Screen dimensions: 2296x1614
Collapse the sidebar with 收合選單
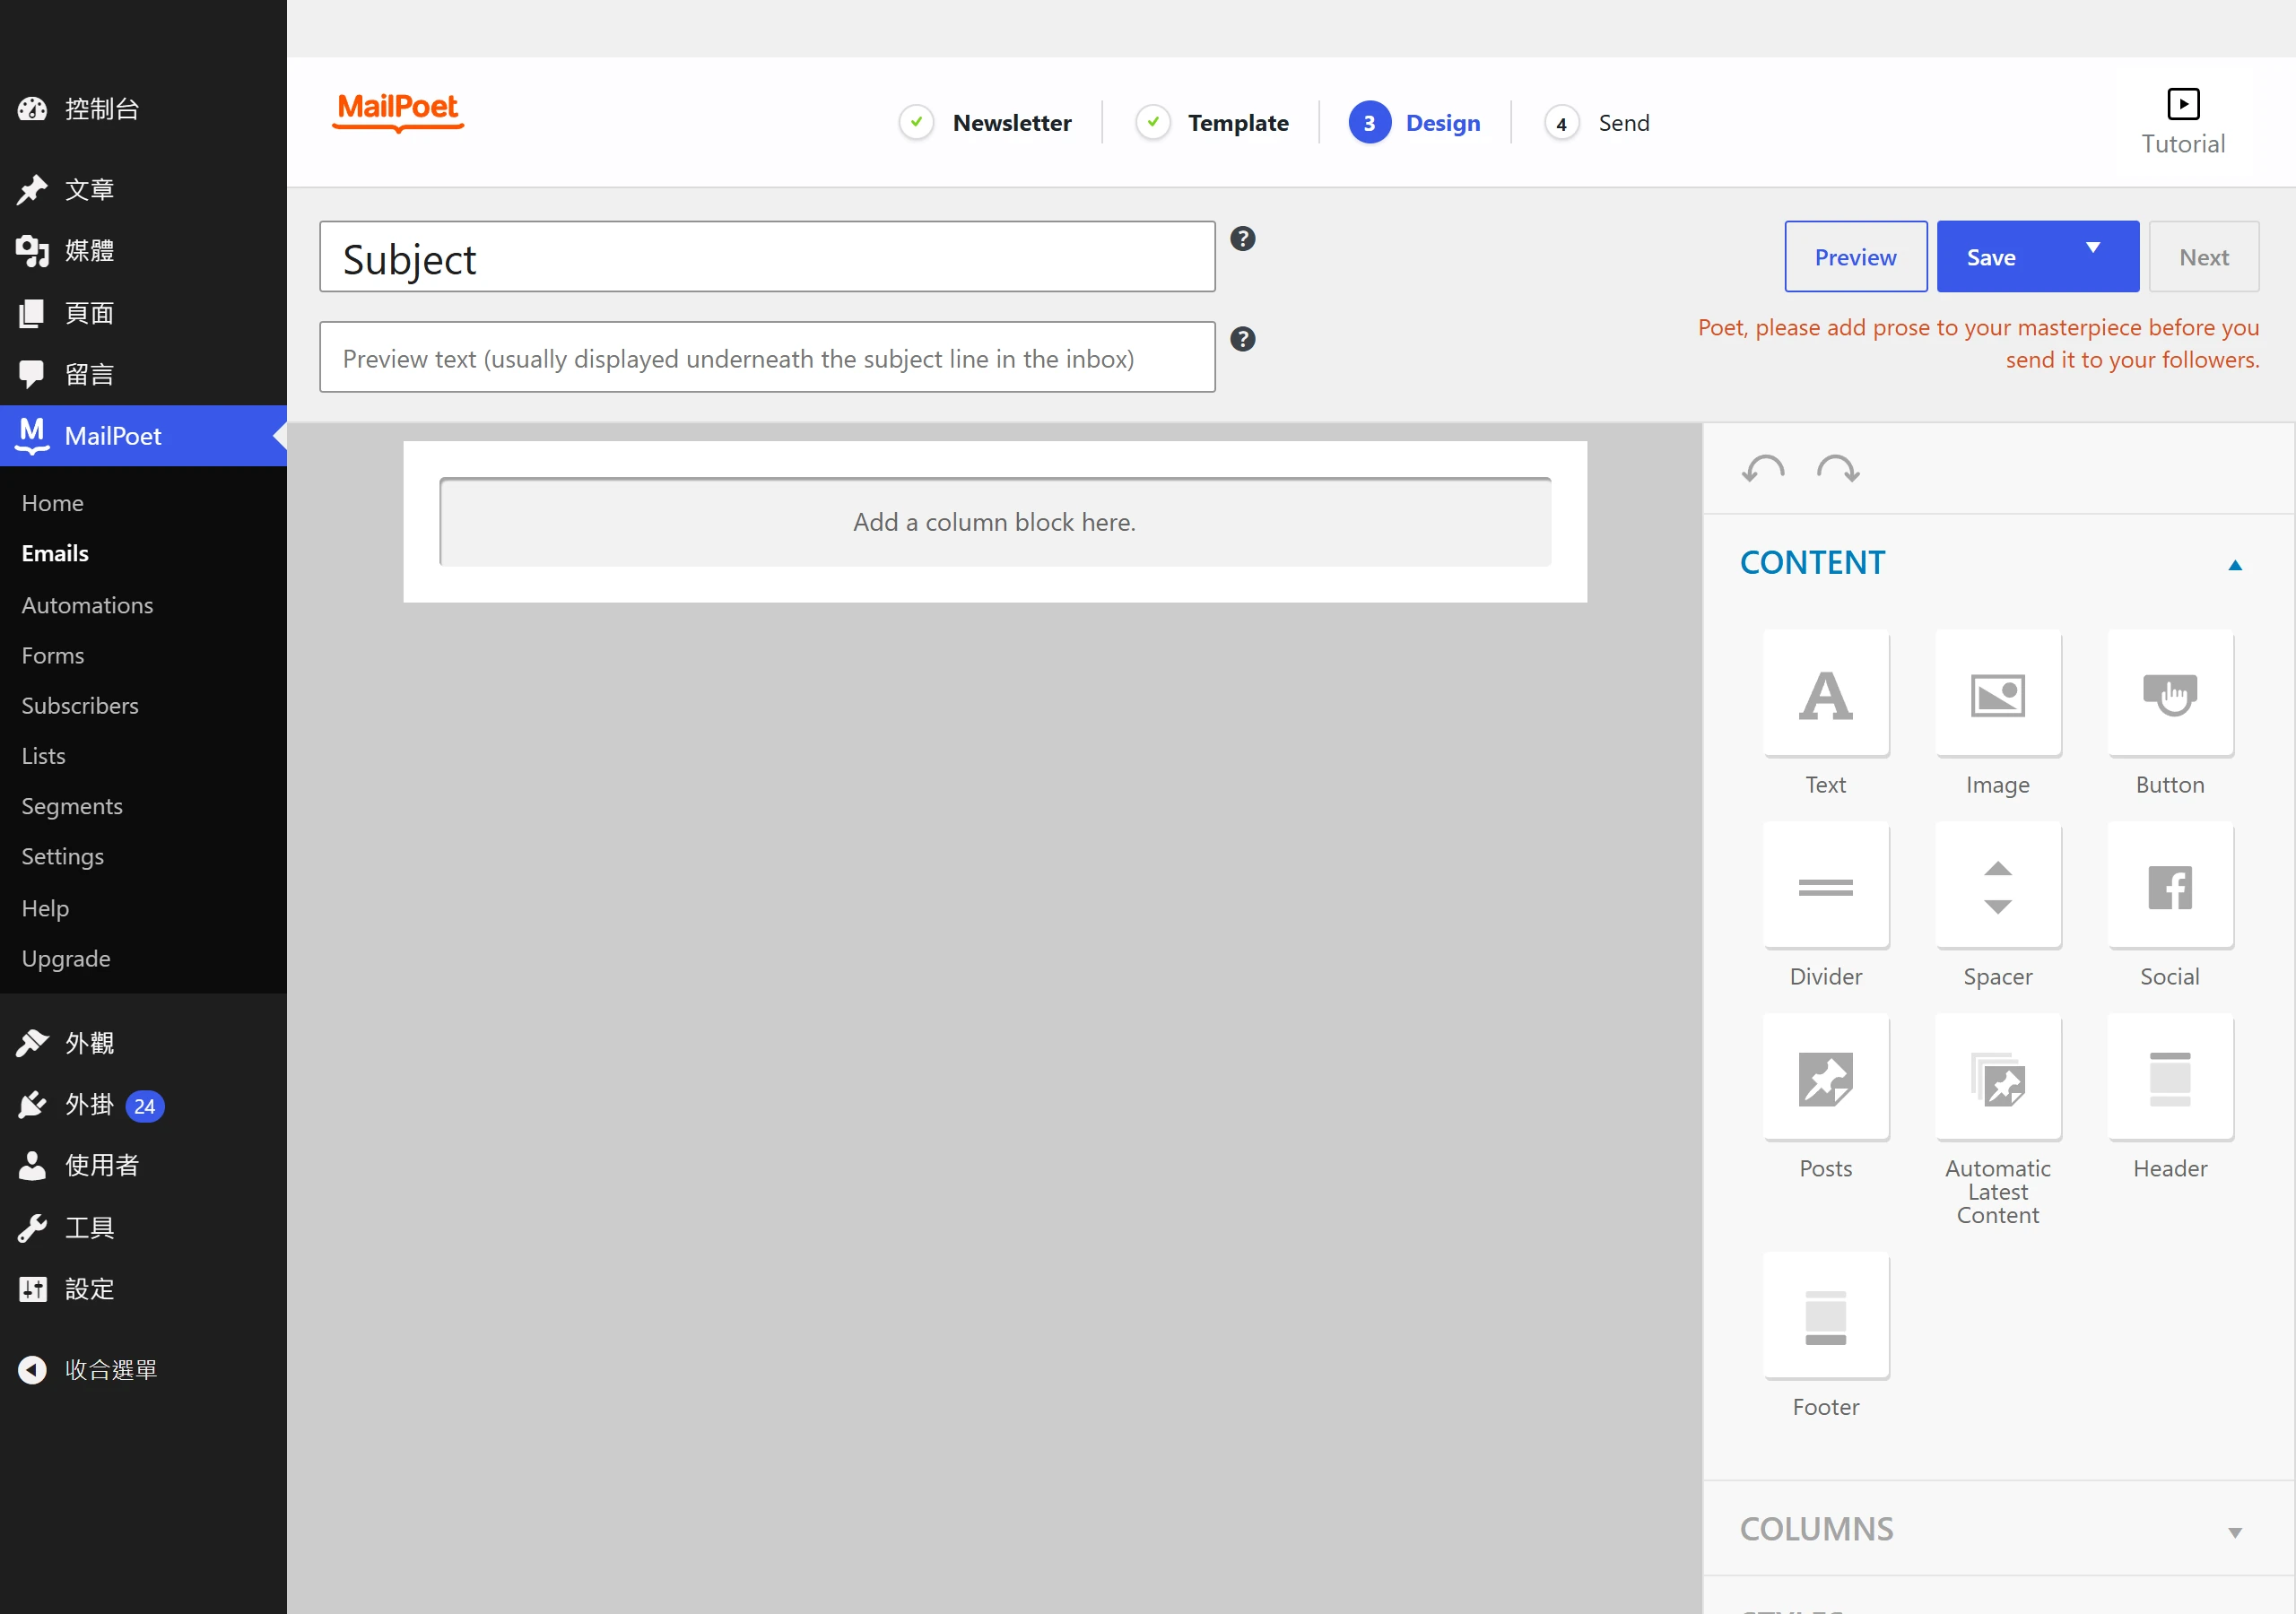[143, 1369]
